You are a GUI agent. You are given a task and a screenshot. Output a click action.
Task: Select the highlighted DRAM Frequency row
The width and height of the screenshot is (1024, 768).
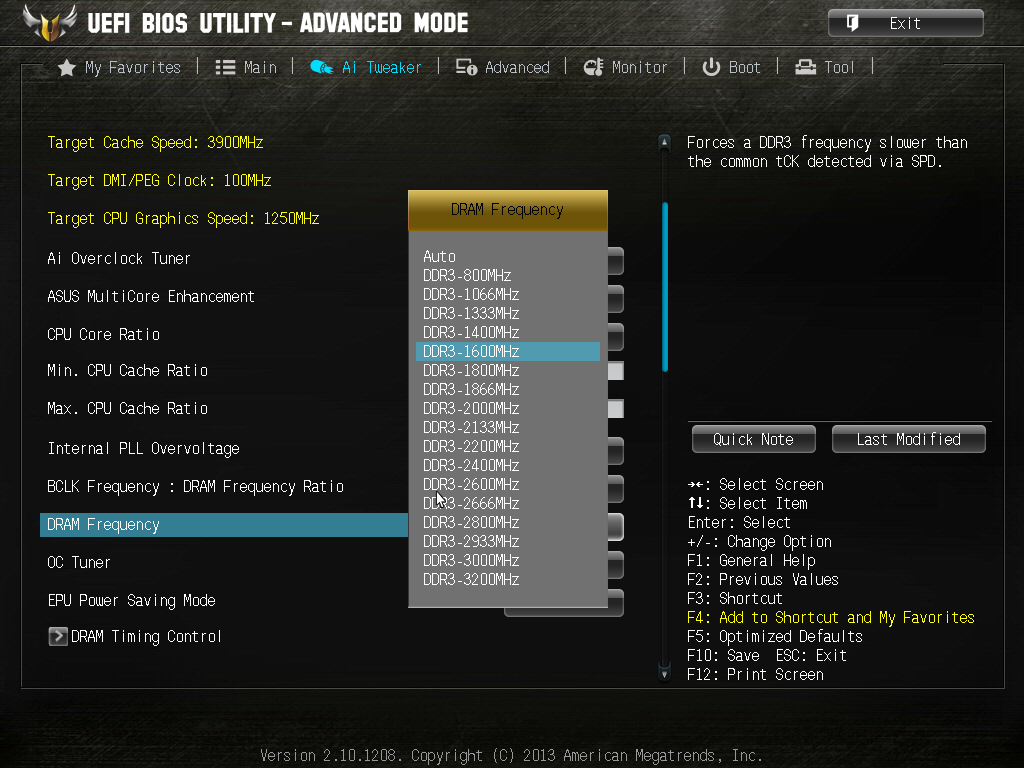pos(224,525)
